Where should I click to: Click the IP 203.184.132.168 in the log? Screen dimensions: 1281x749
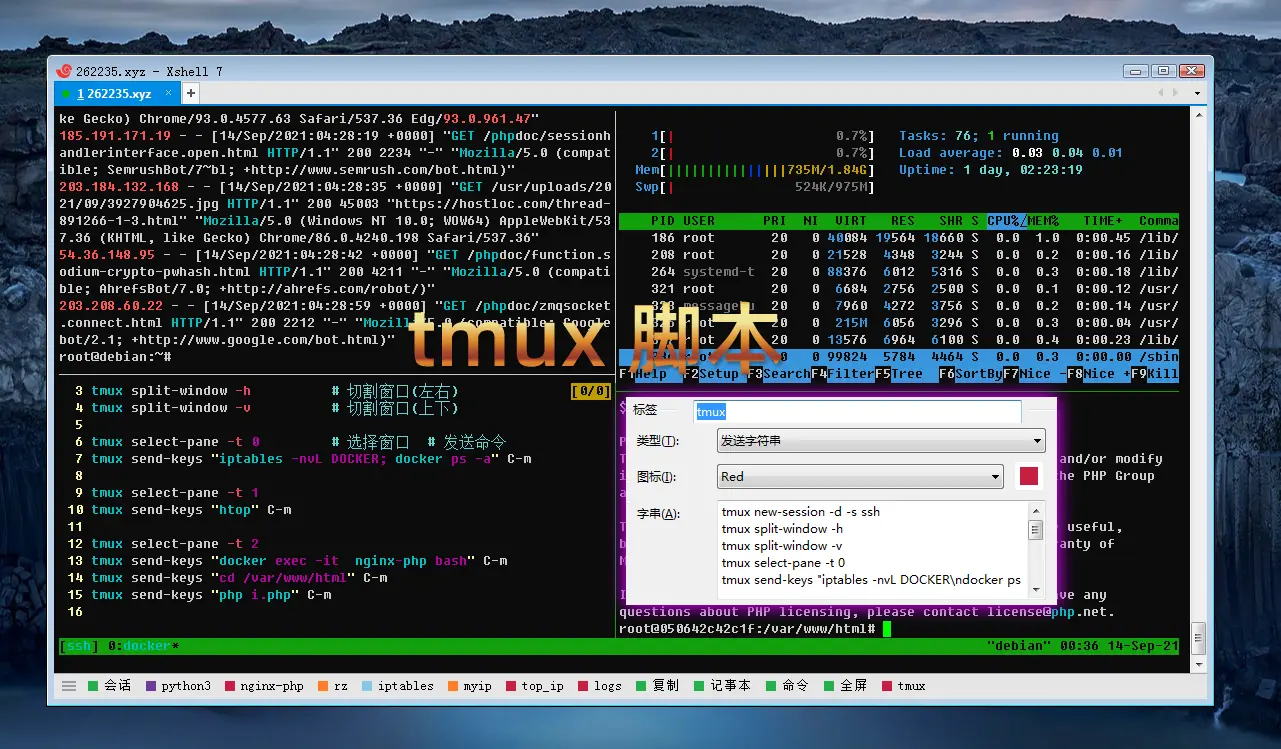119,187
